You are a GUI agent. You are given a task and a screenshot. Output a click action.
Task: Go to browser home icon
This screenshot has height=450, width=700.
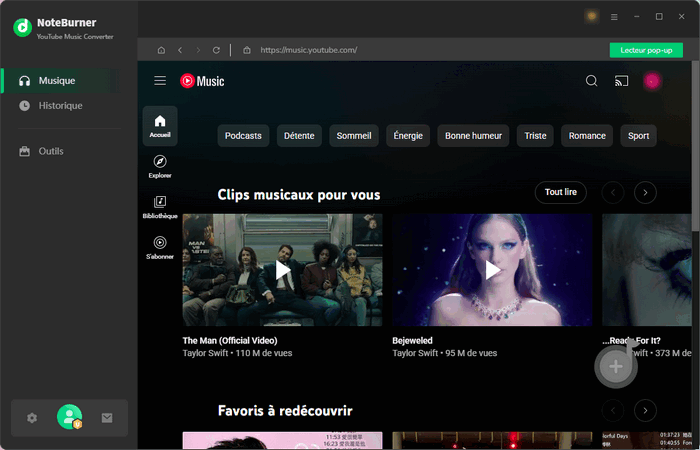161,50
